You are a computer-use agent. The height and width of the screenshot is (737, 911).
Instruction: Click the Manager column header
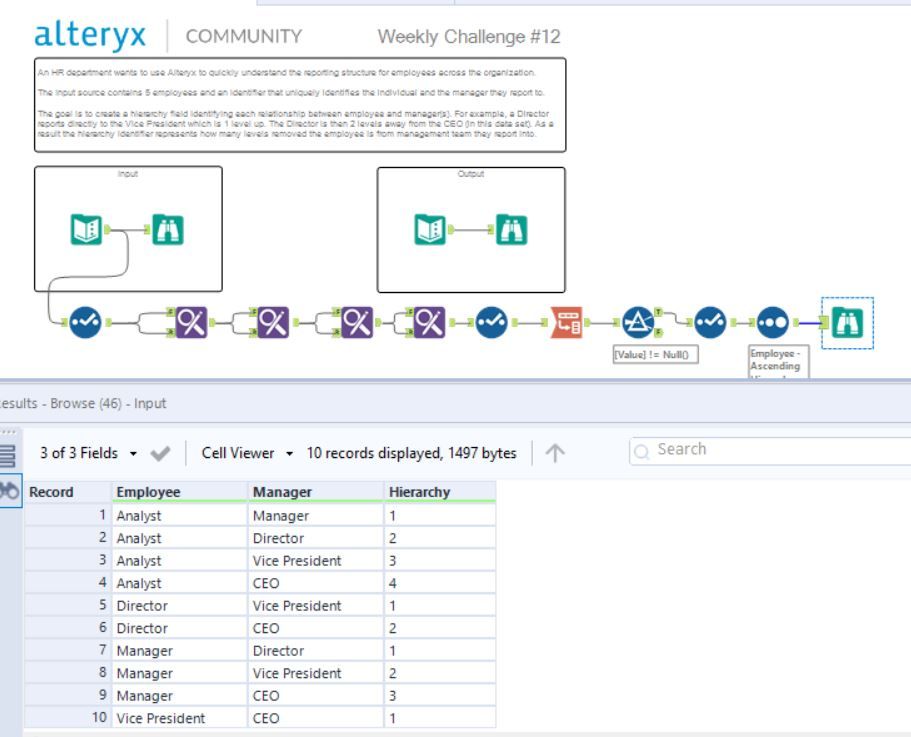[316, 492]
